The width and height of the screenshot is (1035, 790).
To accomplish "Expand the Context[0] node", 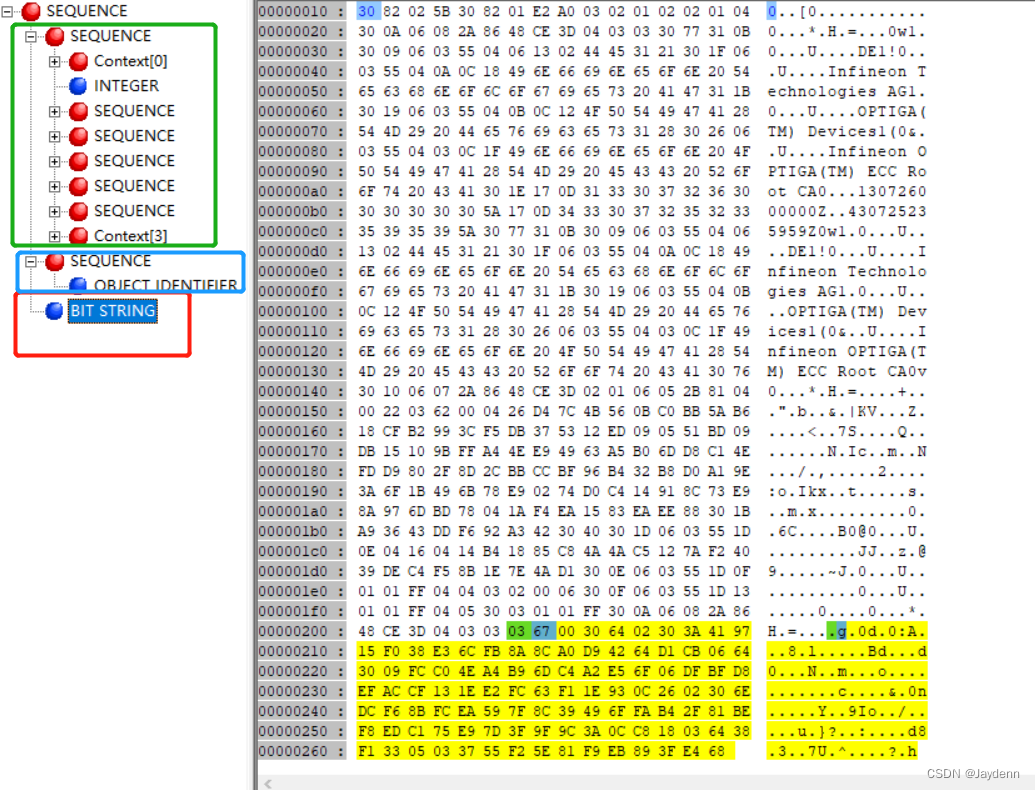I will 55,61.
